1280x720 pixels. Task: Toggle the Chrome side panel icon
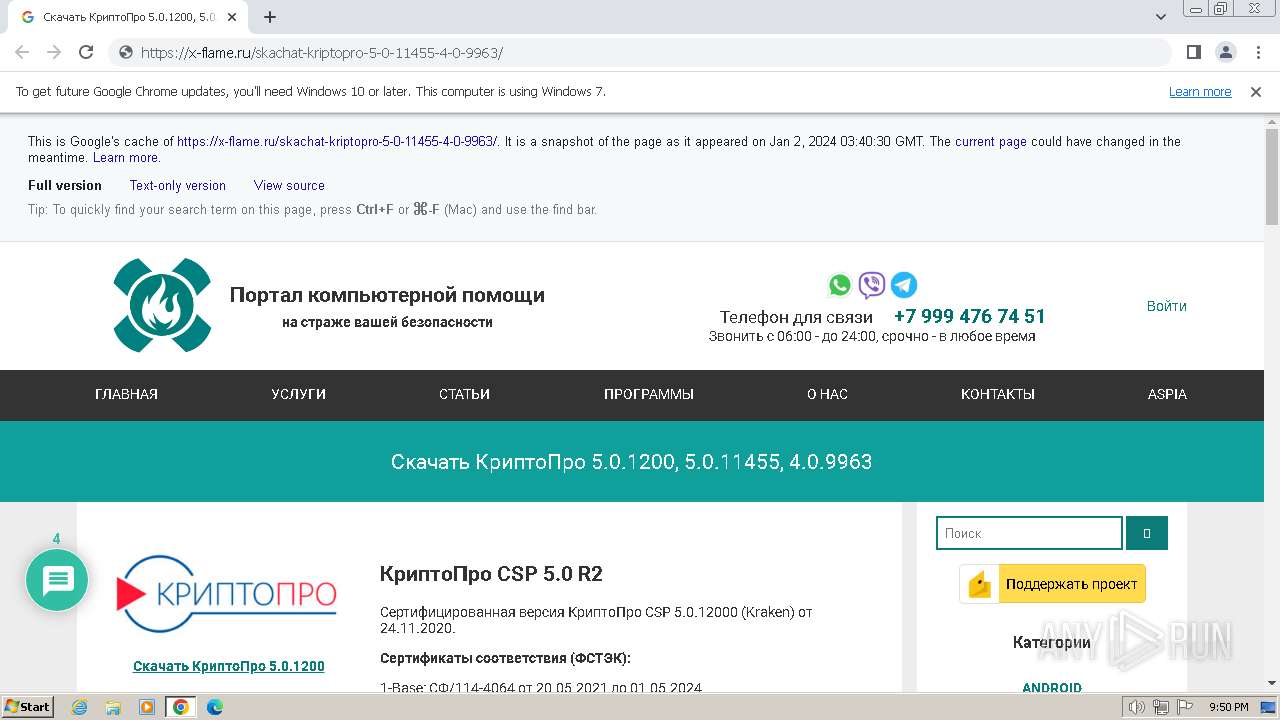pyautogui.click(x=1194, y=52)
